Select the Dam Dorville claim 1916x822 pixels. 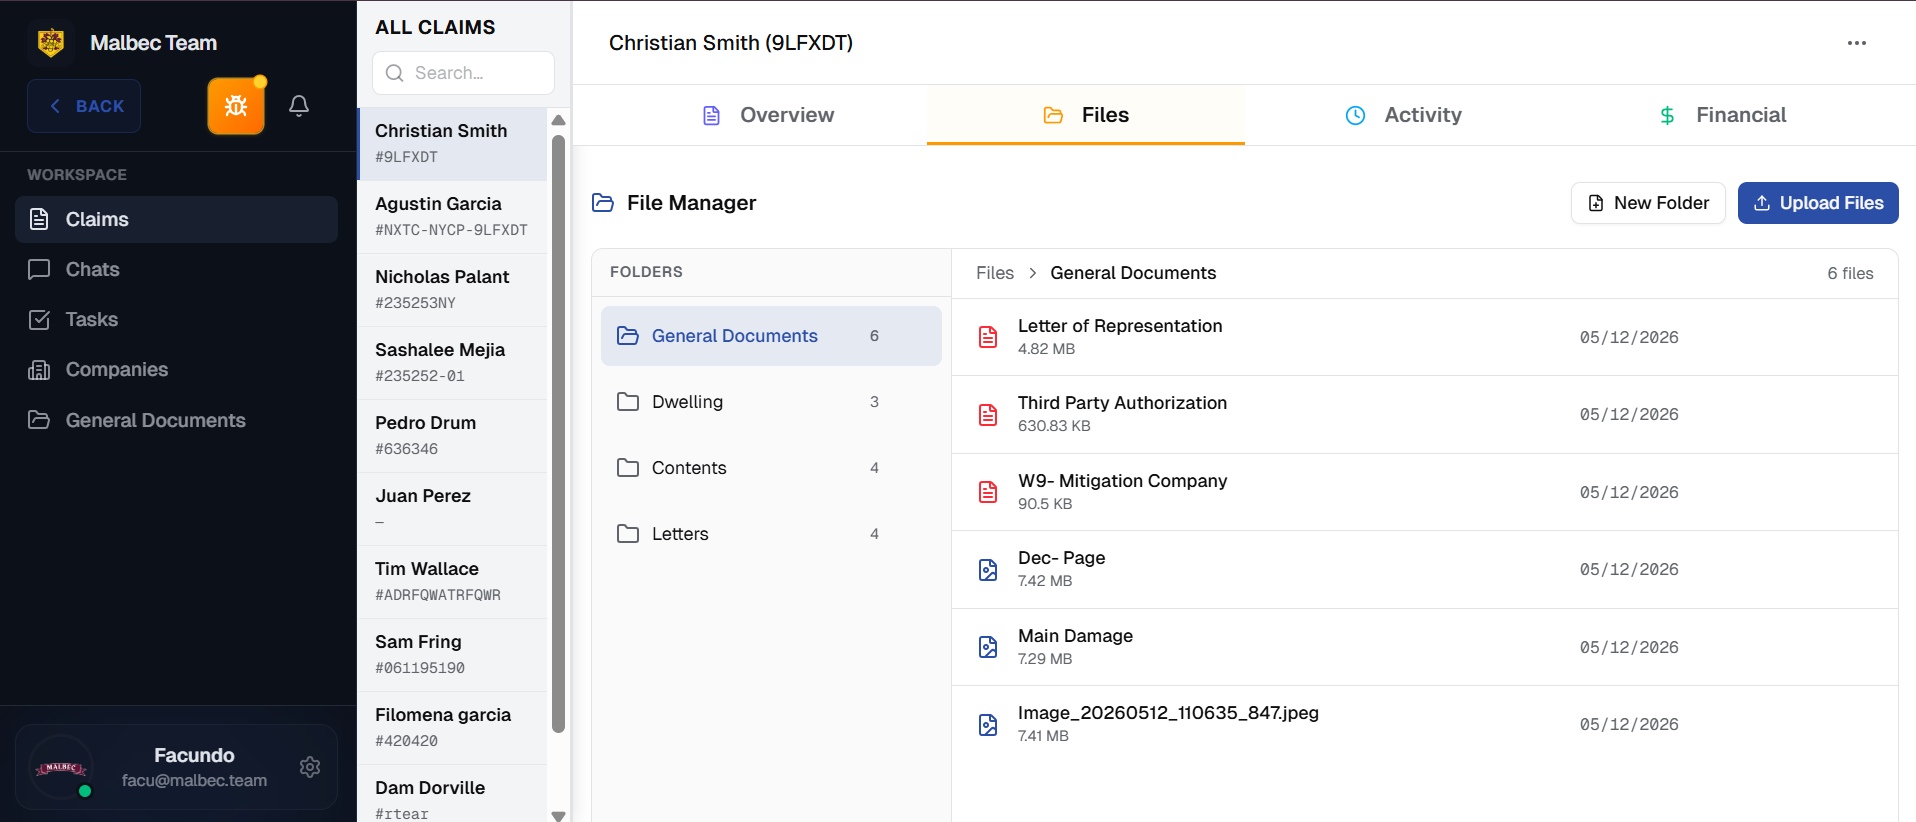[453, 794]
